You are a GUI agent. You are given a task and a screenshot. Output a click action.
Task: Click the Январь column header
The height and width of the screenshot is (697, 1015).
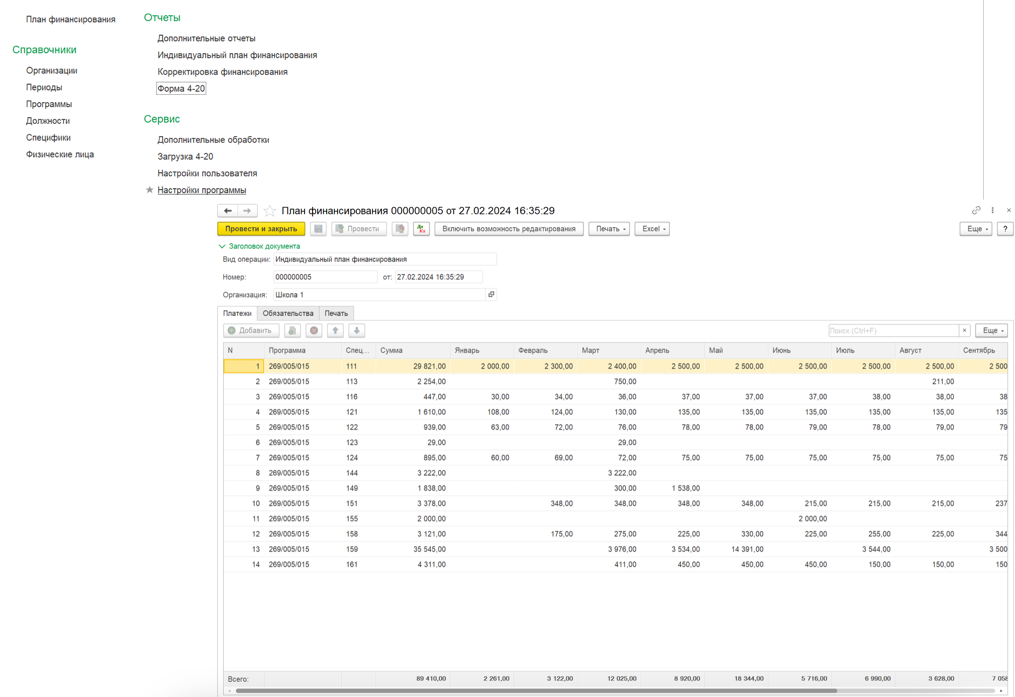pyautogui.click(x=482, y=350)
